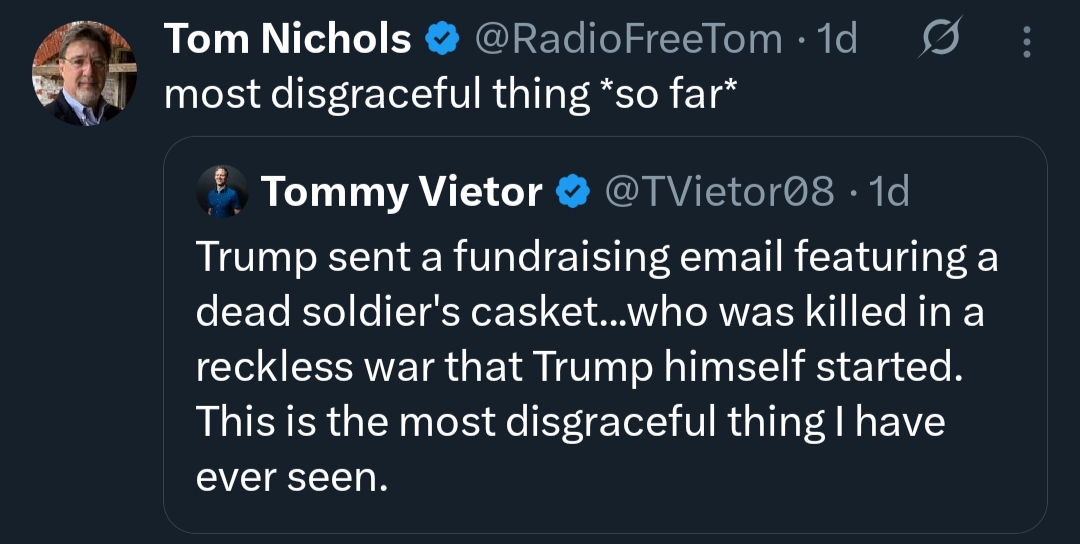This screenshot has width=1080, height=544.
Task: Open the three-dot more options menu
Action: [x=1026, y=41]
